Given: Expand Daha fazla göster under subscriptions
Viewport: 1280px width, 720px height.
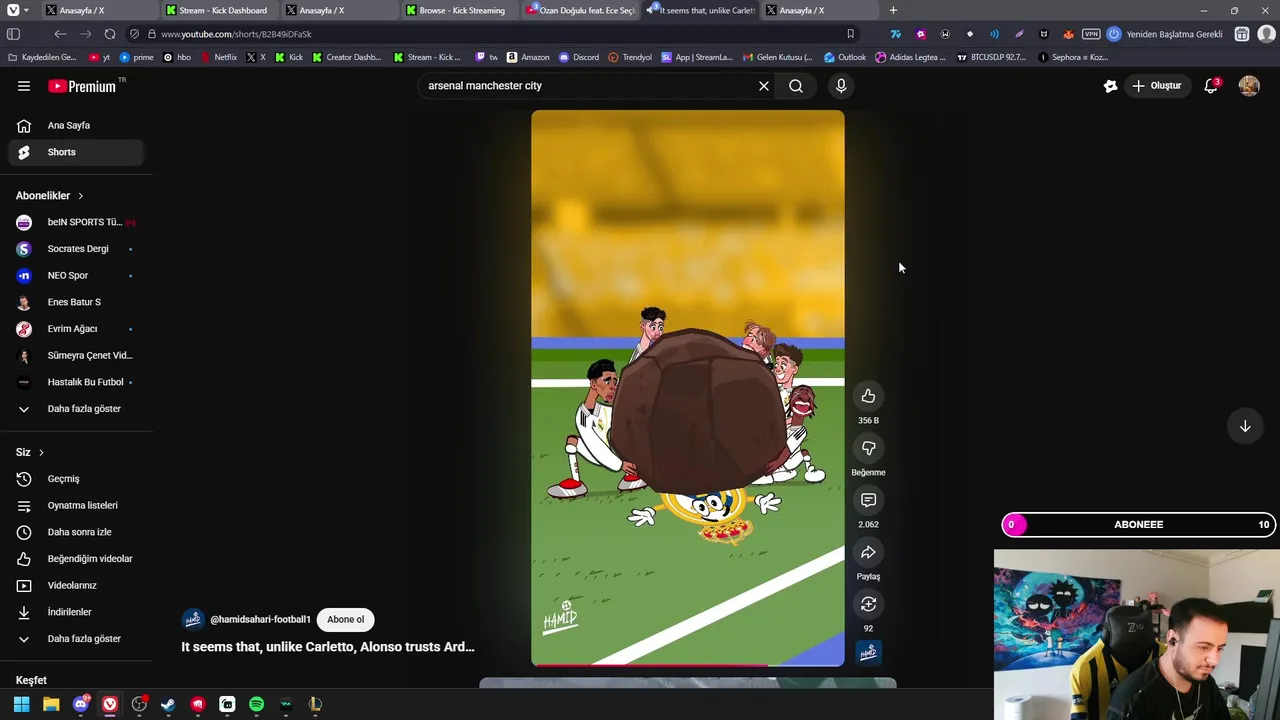Looking at the screenshot, I should [x=76, y=409].
